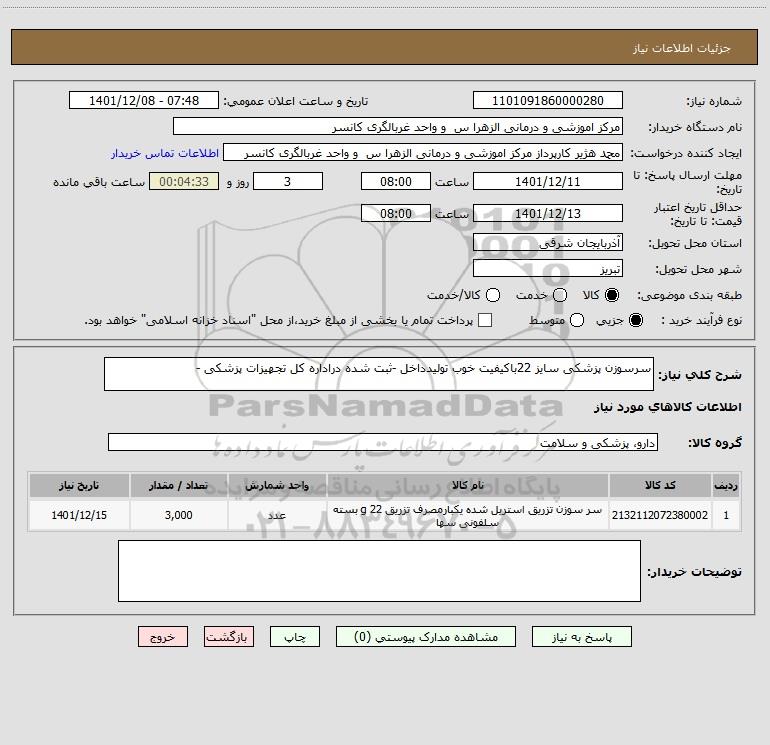
Task: Click need date cell 1401/12/15
Action: (79, 515)
